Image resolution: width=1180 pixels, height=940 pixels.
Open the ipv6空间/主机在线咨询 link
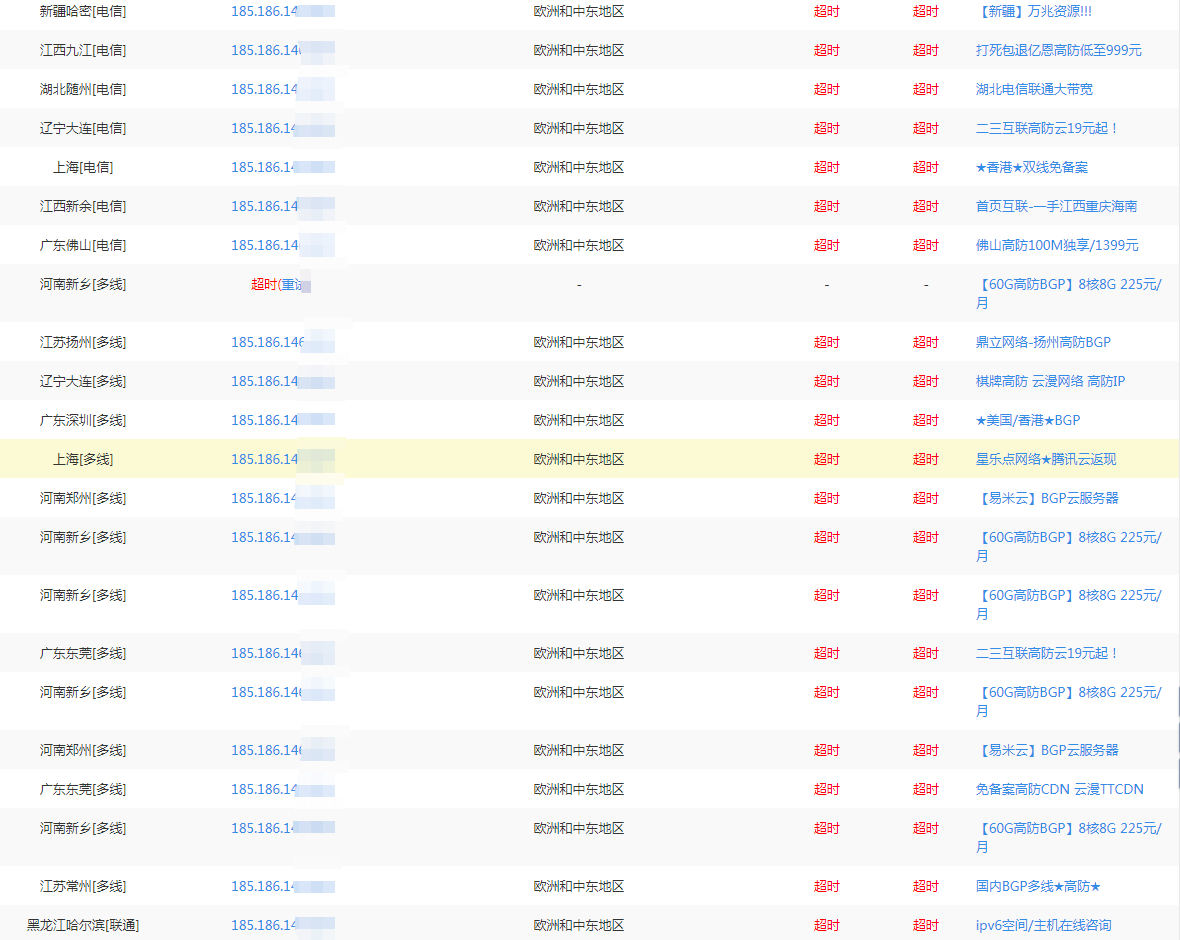(x=1043, y=926)
